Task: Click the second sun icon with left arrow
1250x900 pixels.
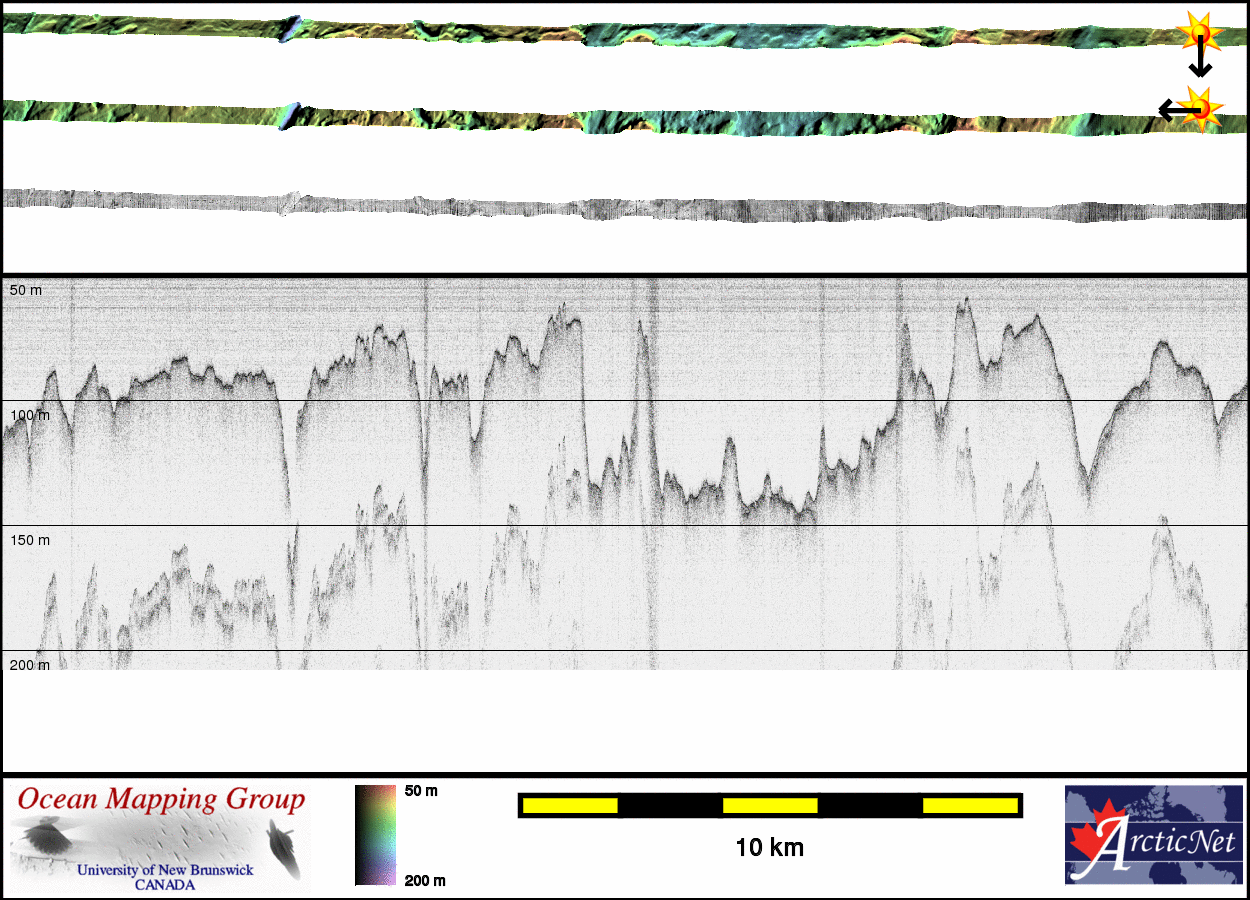Action: click(x=1201, y=106)
